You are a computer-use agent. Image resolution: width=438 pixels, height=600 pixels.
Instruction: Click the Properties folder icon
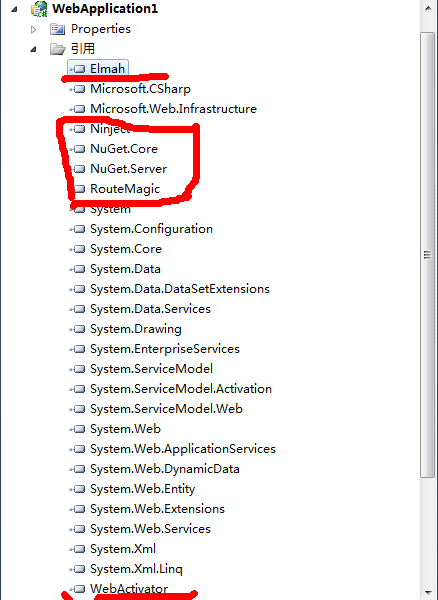tap(57, 29)
